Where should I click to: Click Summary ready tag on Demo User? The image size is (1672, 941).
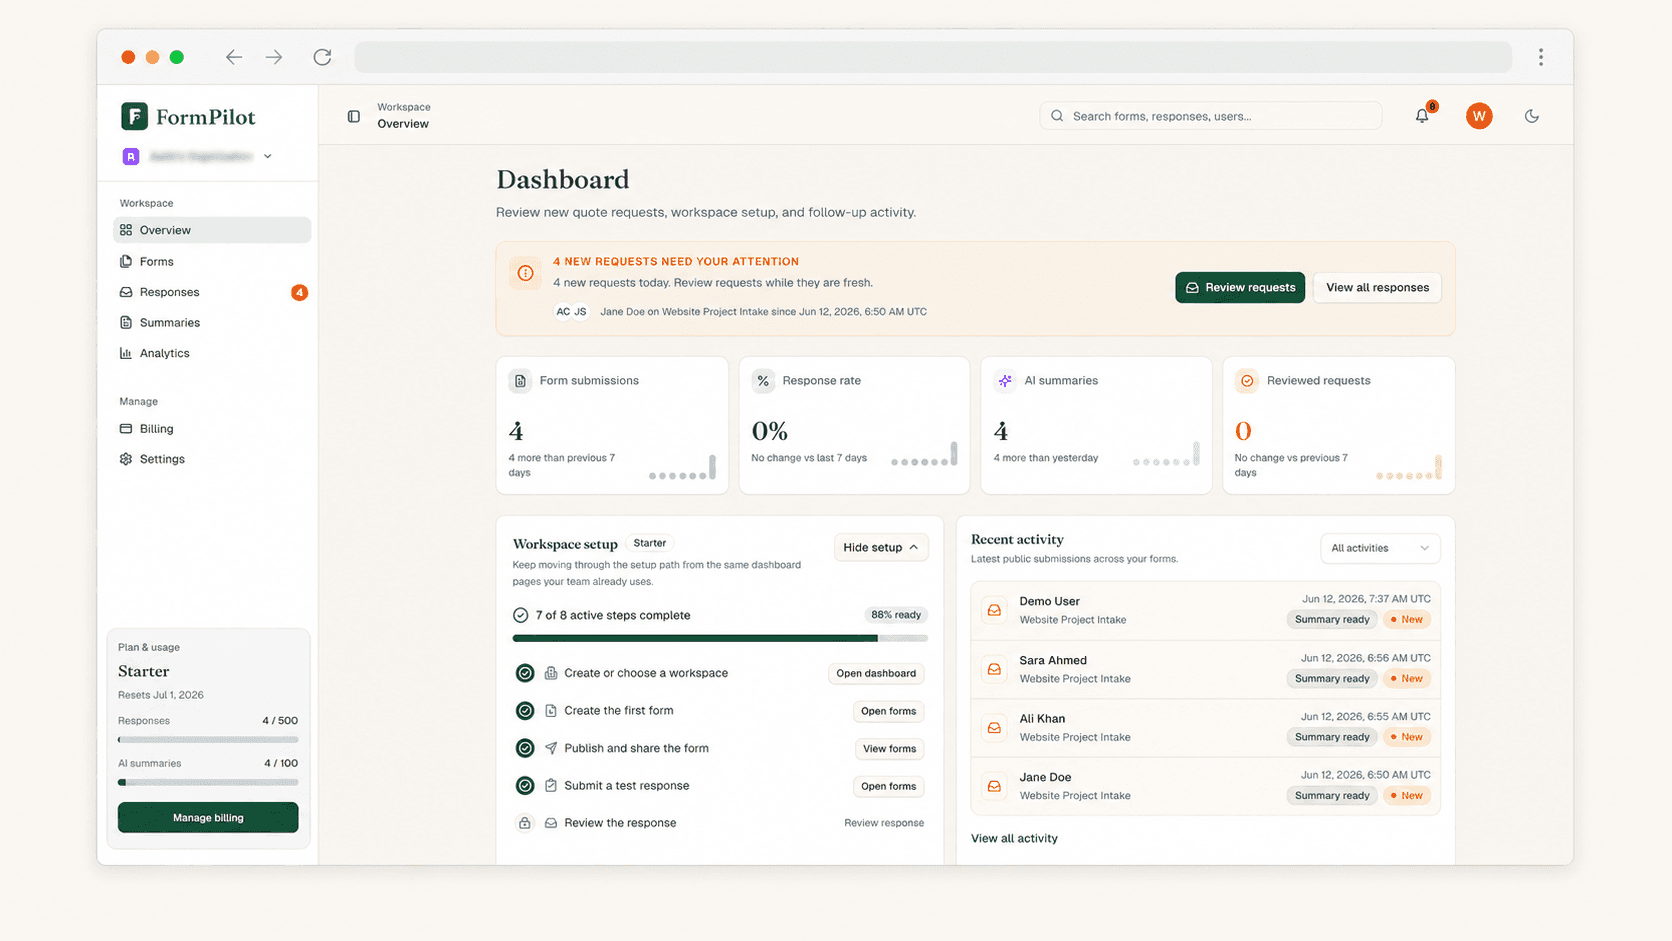coord(1332,620)
